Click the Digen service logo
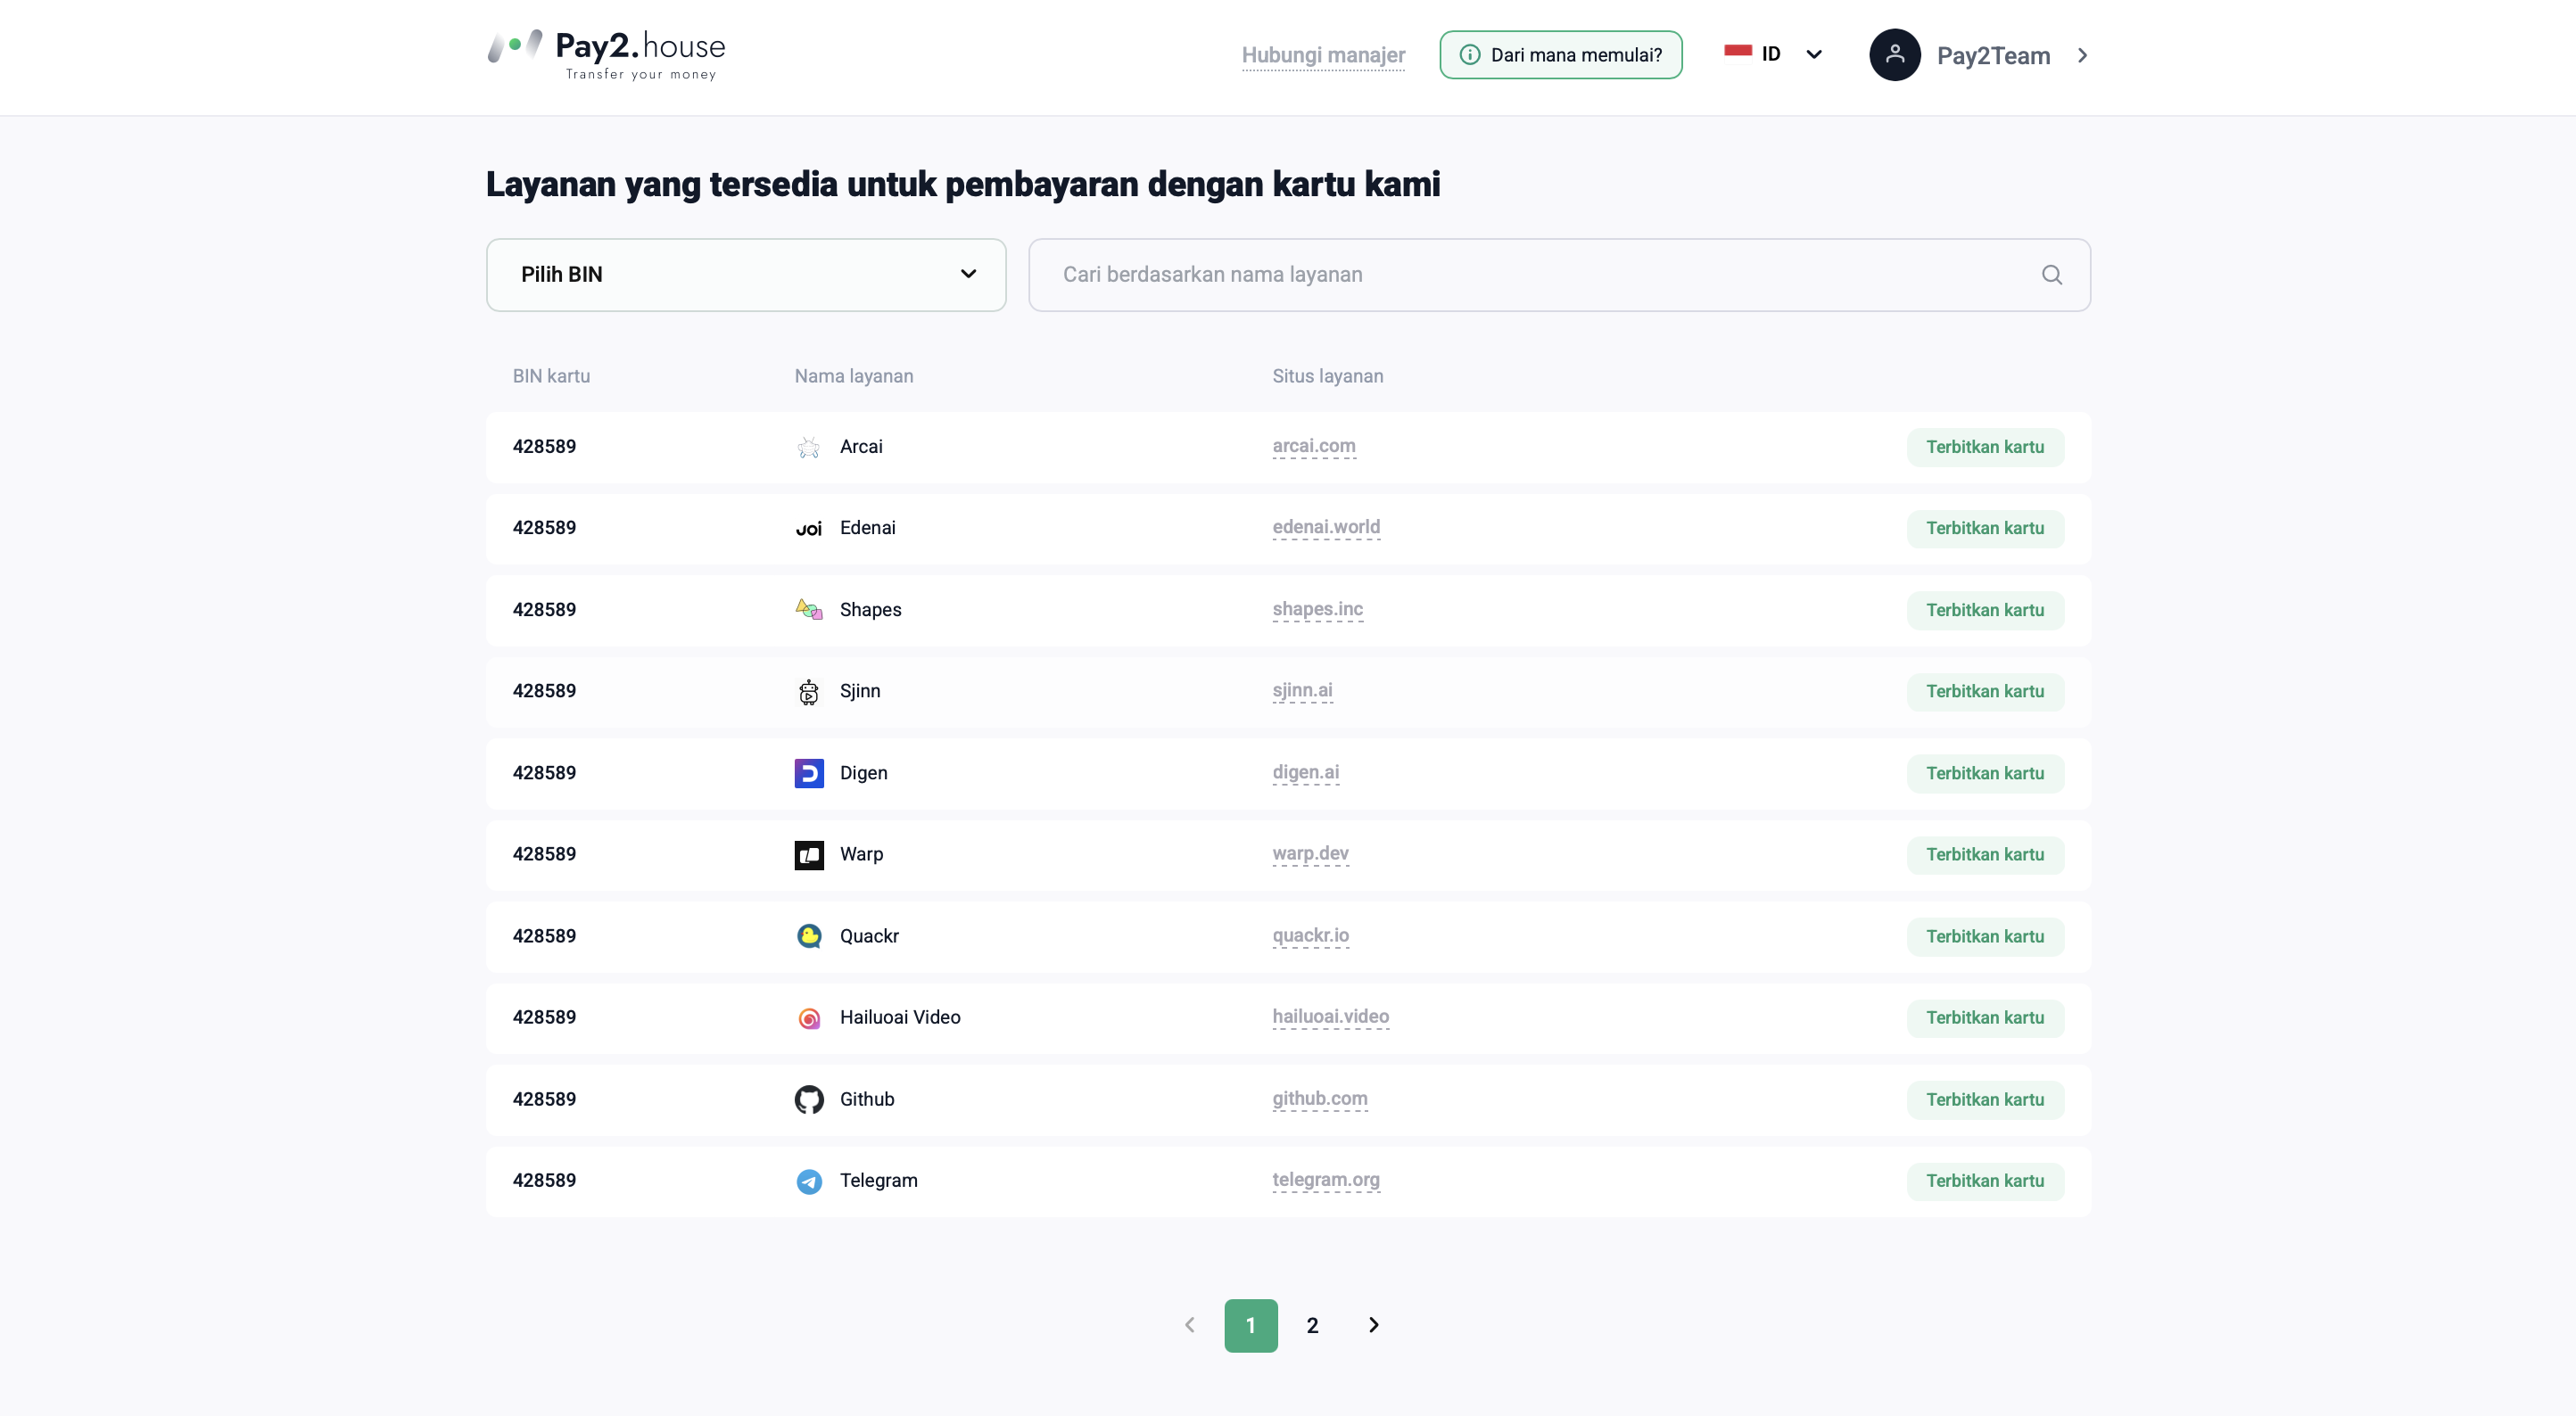 [809, 773]
